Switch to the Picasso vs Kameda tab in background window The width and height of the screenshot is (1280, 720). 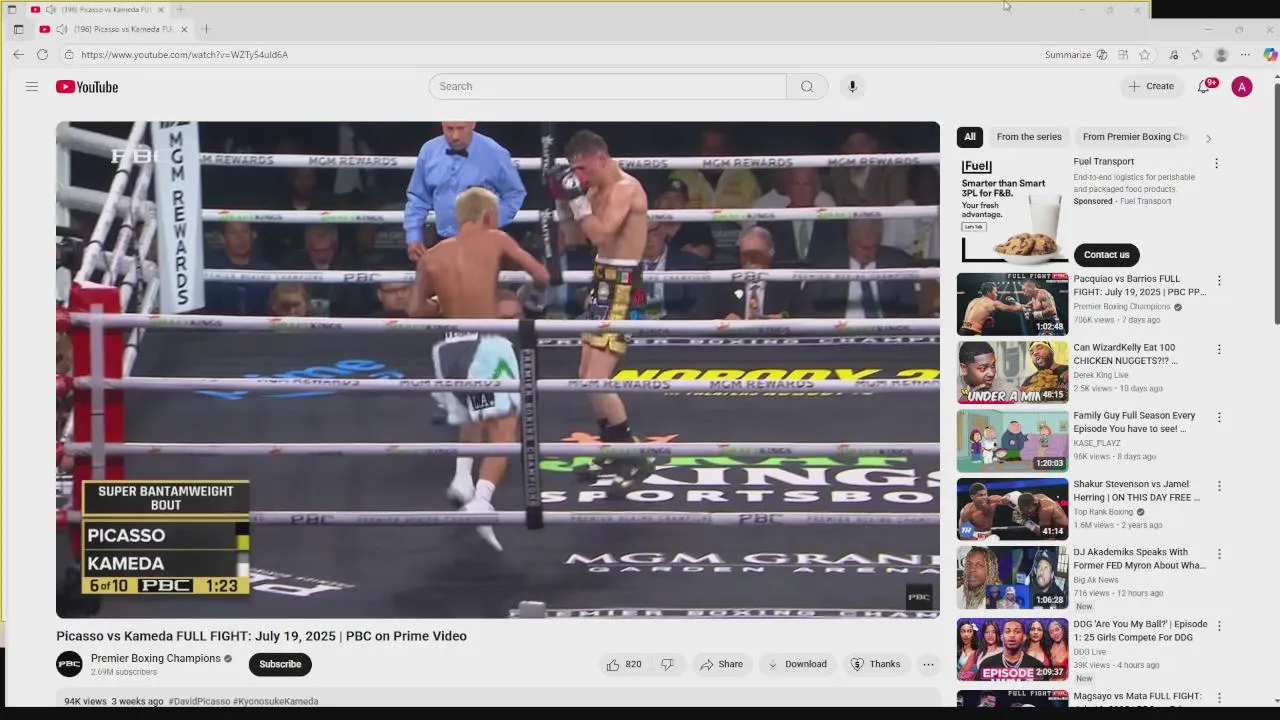pyautogui.click(x=97, y=9)
